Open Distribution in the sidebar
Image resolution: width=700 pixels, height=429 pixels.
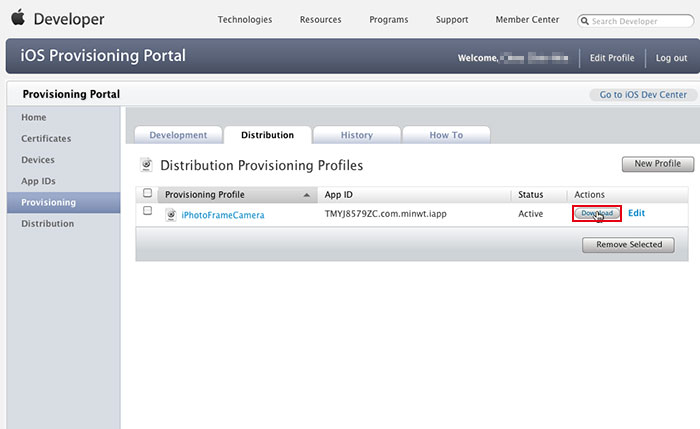[48, 224]
